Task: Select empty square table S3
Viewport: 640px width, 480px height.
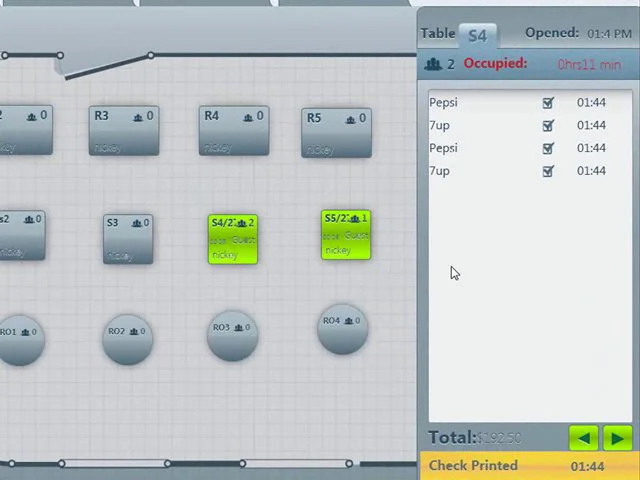Action: [128, 239]
